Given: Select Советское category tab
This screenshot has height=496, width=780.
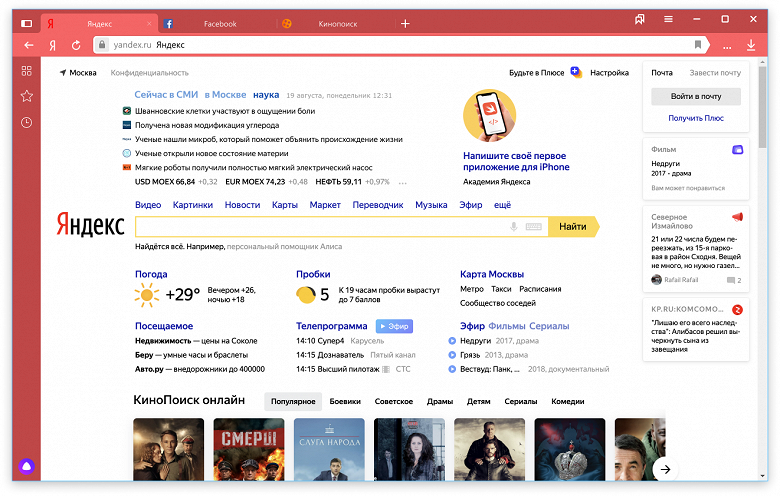Looking at the screenshot, I should [393, 401].
